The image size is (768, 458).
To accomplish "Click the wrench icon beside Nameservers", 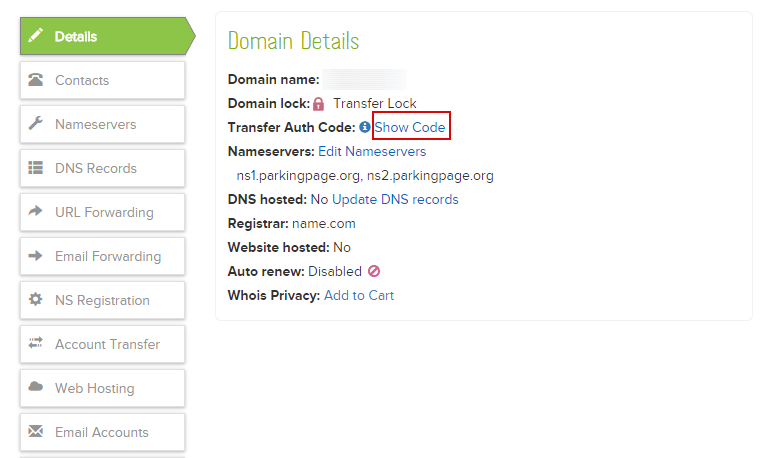I will tap(36, 124).
